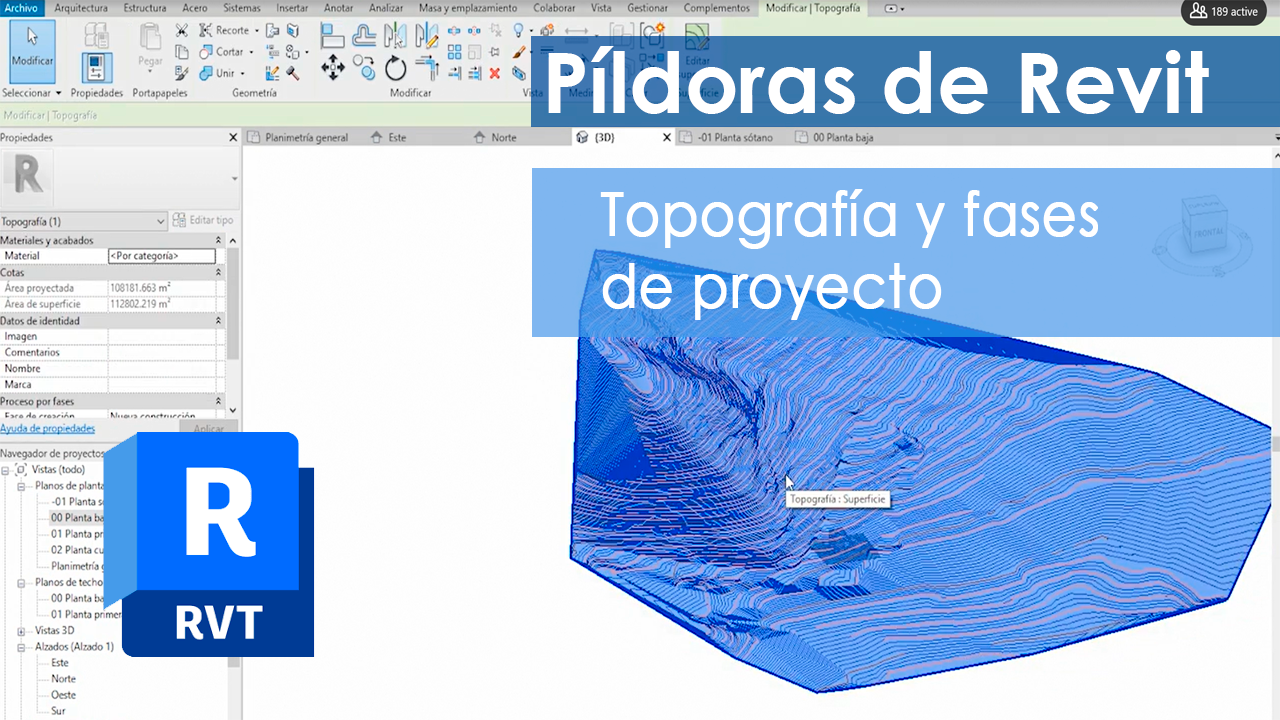Collapse Proceso por fases section
The height and width of the screenshot is (720, 1280).
[x=219, y=402]
